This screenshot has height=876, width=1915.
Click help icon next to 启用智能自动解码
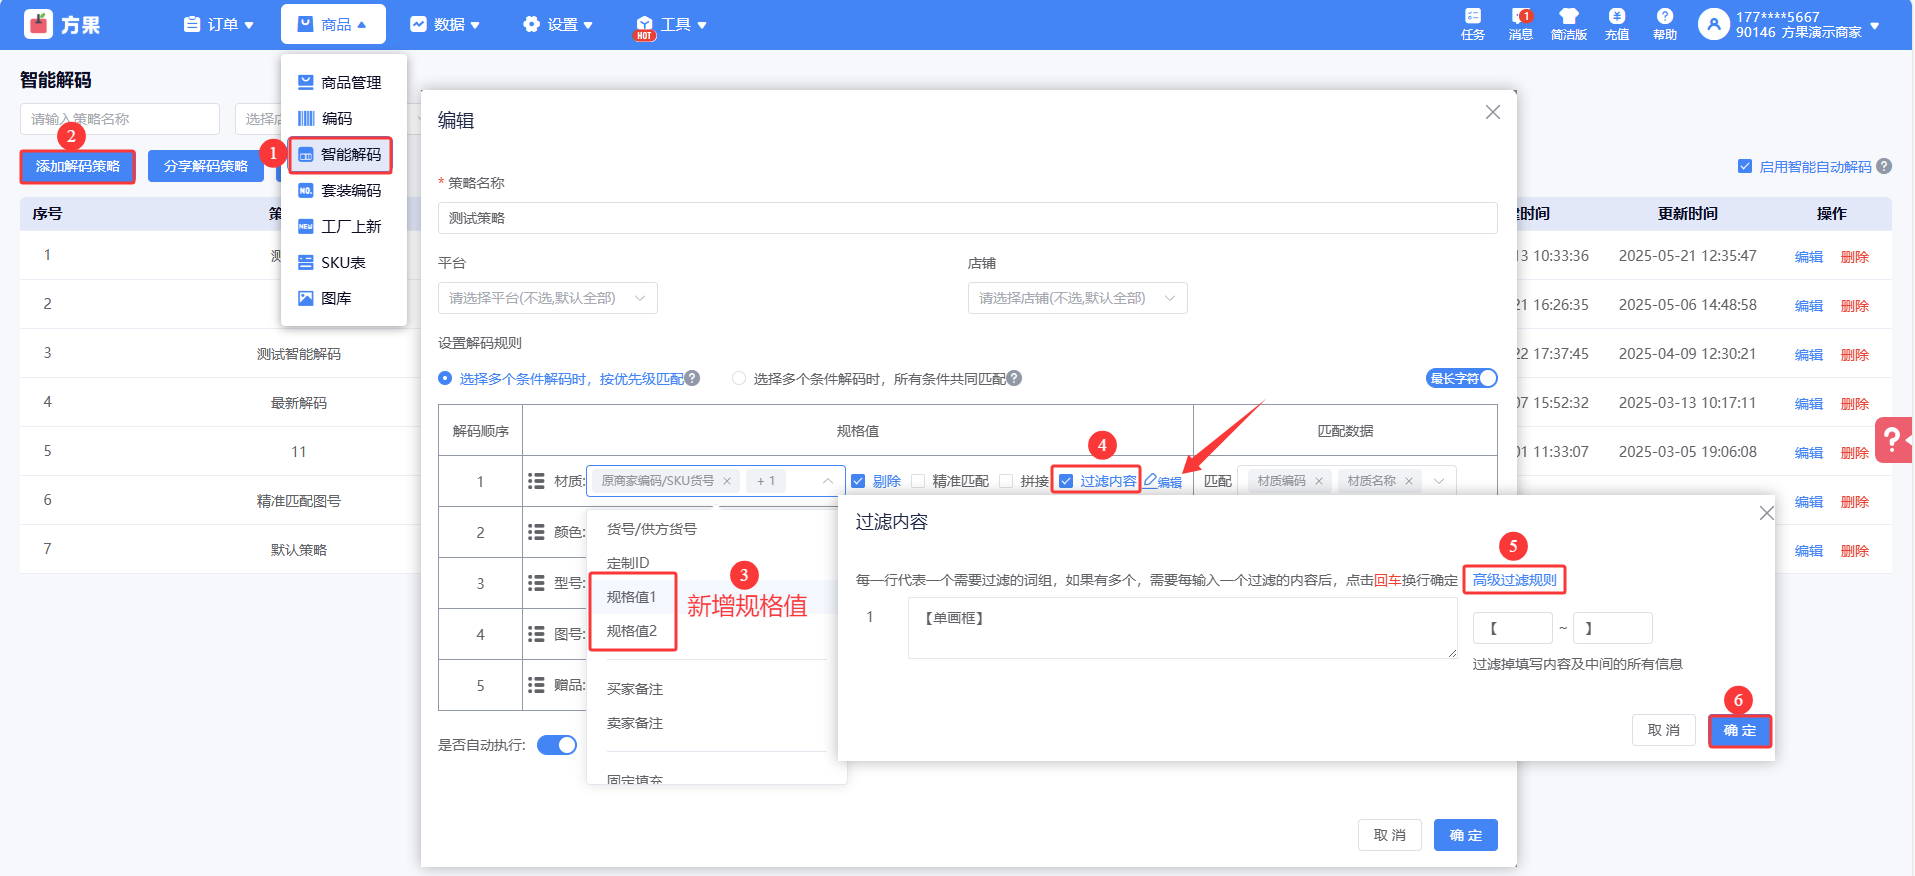pyautogui.click(x=1884, y=166)
